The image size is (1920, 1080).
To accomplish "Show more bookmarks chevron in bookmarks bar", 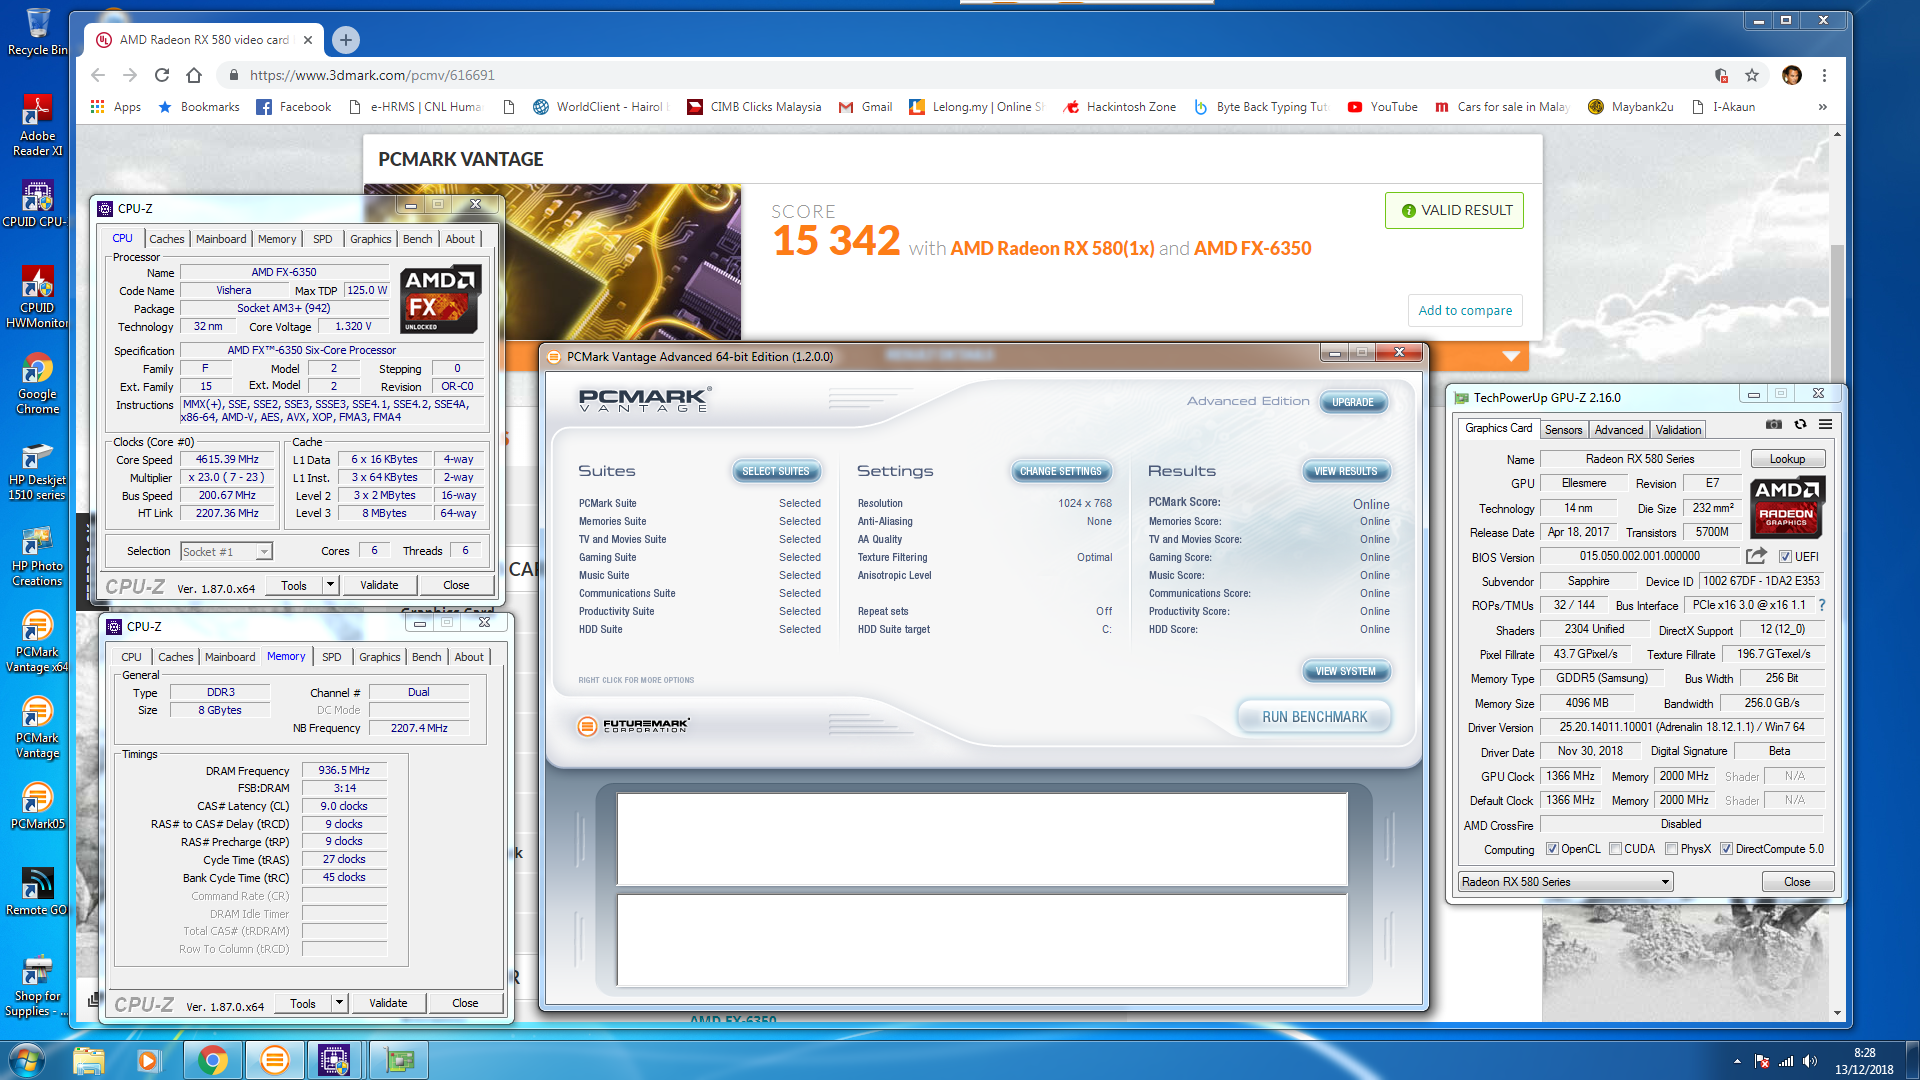I will pyautogui.click(x=1823, y=107).
